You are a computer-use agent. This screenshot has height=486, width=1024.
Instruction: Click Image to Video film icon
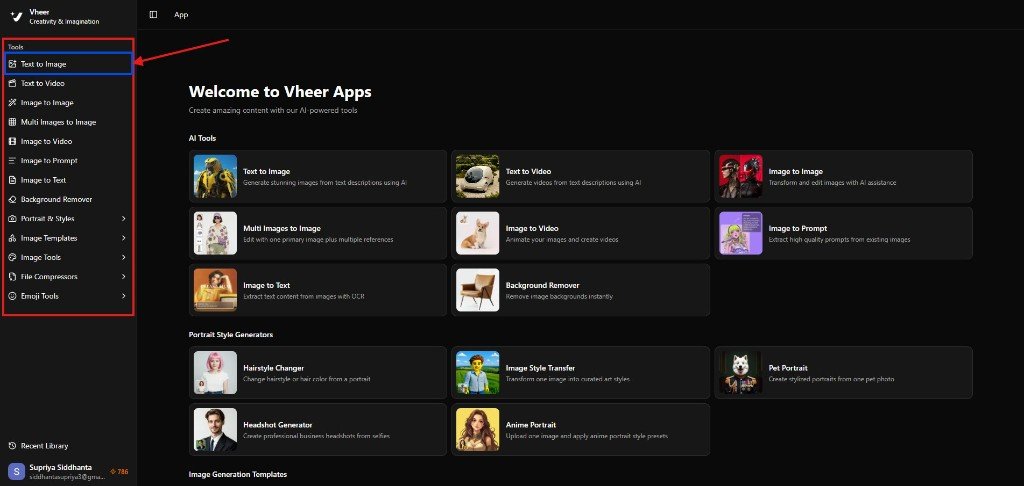coord(12,141)
